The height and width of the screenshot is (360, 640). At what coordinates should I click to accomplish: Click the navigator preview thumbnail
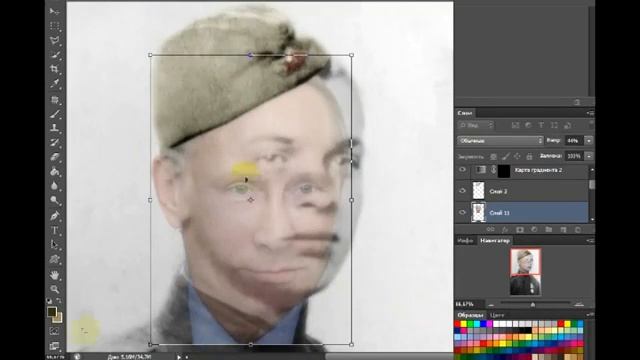[525, 272]
